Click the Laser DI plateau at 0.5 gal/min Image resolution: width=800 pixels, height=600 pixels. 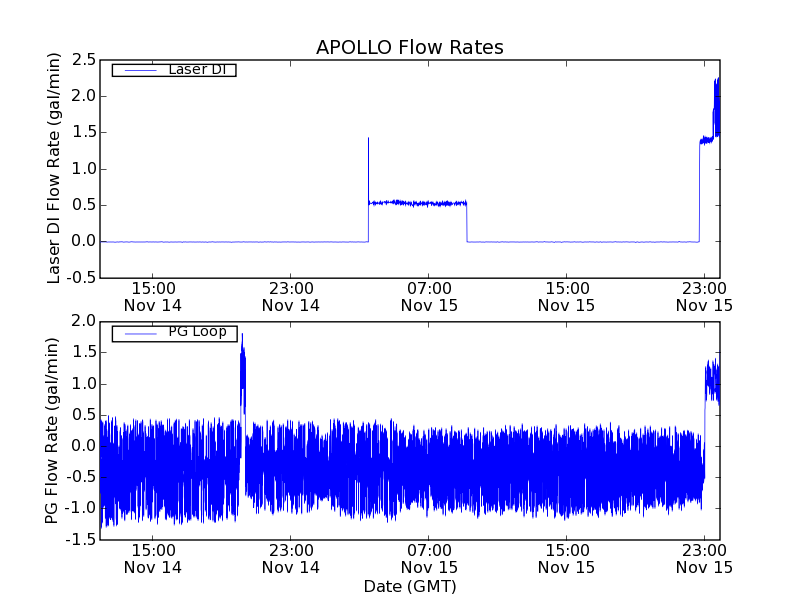pyautogui.click(x=417, y=203)
